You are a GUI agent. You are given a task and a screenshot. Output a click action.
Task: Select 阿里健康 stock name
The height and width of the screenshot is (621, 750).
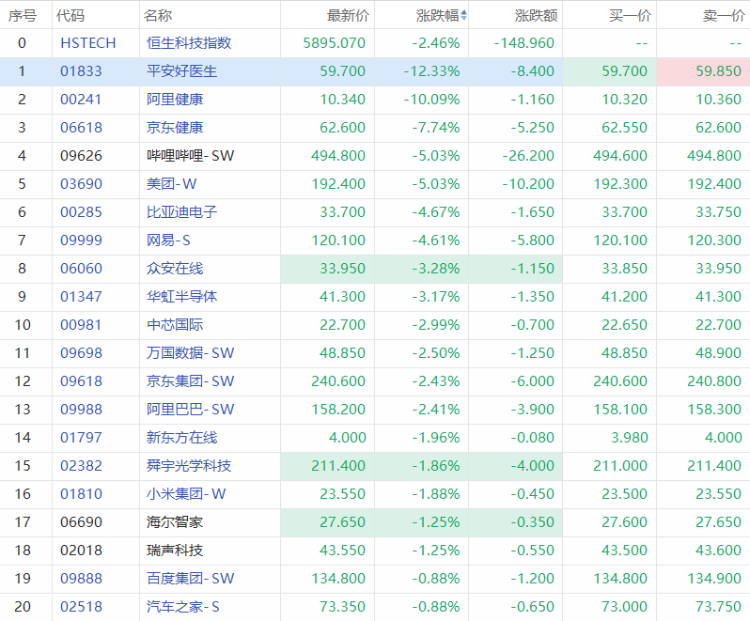point(175,100)
